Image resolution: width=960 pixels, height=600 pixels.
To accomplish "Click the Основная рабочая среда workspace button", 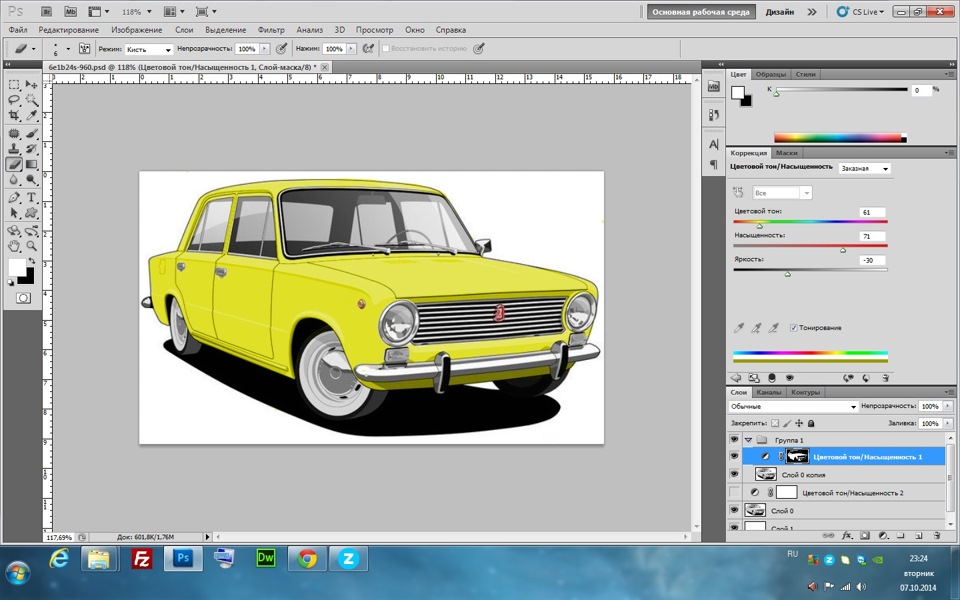I will (x=701, y=12).
